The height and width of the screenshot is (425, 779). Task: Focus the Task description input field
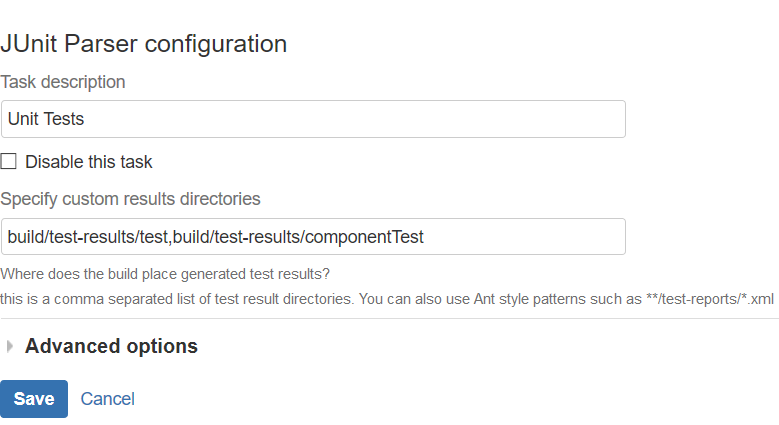click(313, 119)
